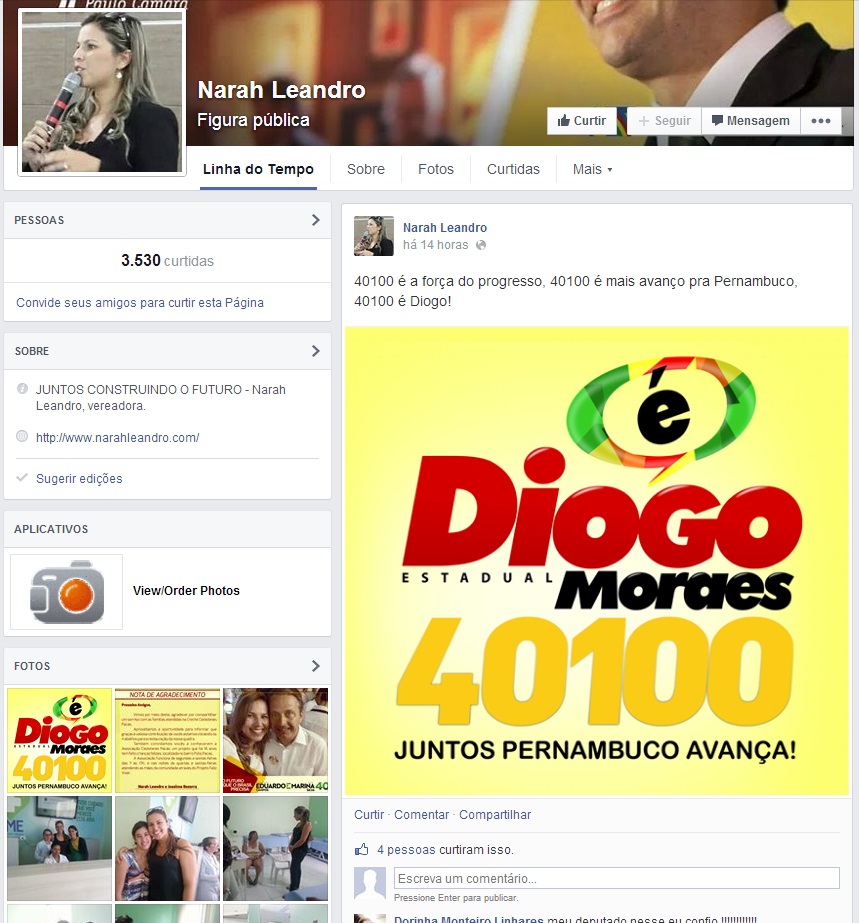
Task: Click the info icon beside page description
Action: click(x=22, y=389)
